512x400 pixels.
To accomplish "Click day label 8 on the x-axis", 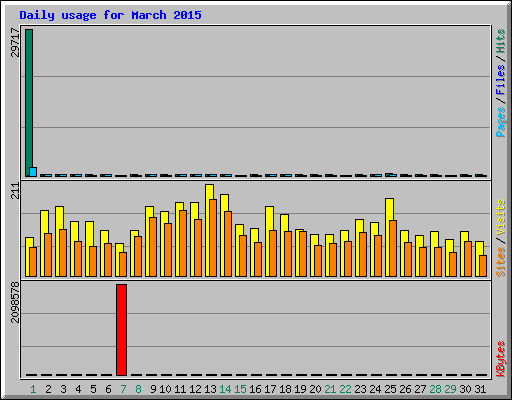I will pyautogui.click(x=138, y=389).
